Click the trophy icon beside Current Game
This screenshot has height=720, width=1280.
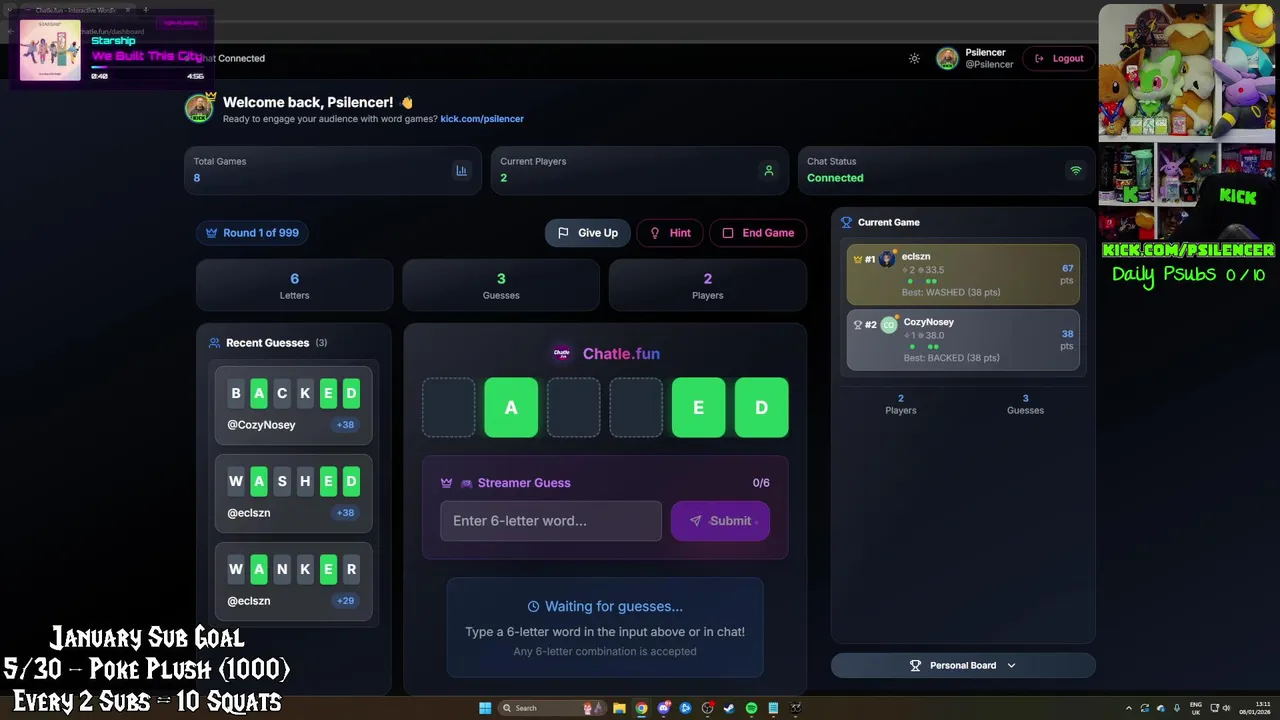pyautogui.click(x=847, y=222)
